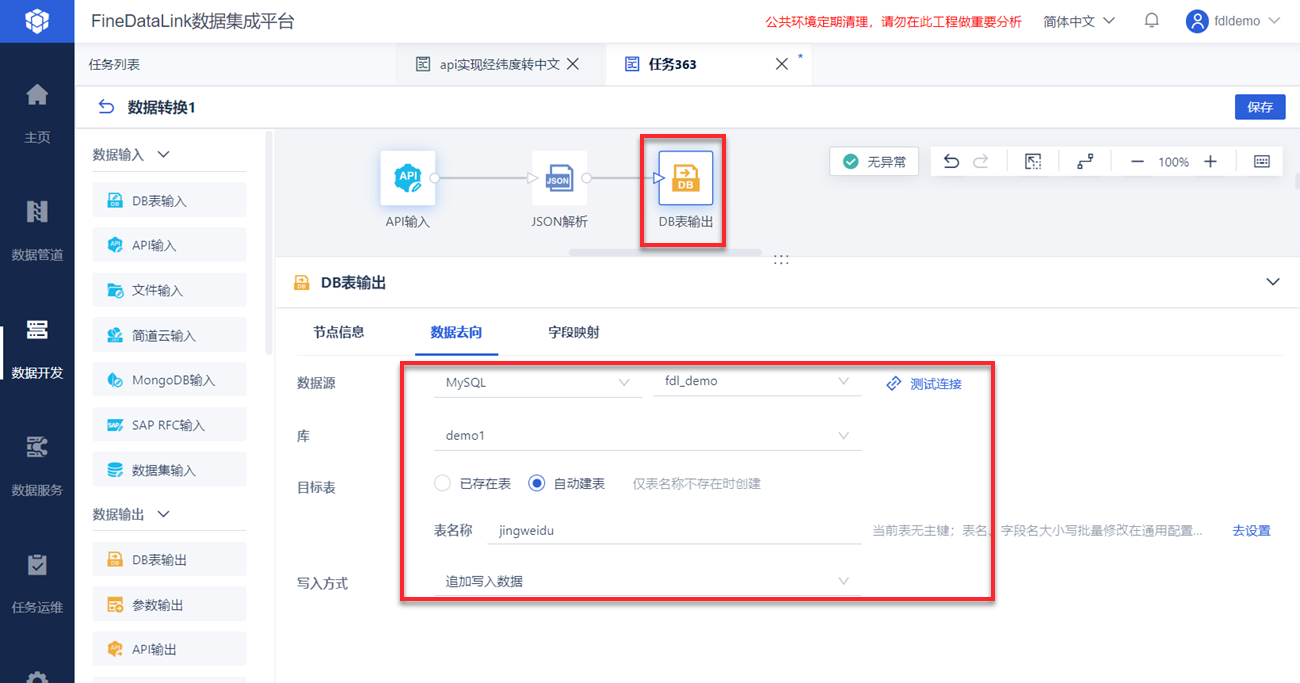The height and width of the screenshot is (683, 1300).
Task: Collapse the 数据输入 section
Action: point(164,155)
